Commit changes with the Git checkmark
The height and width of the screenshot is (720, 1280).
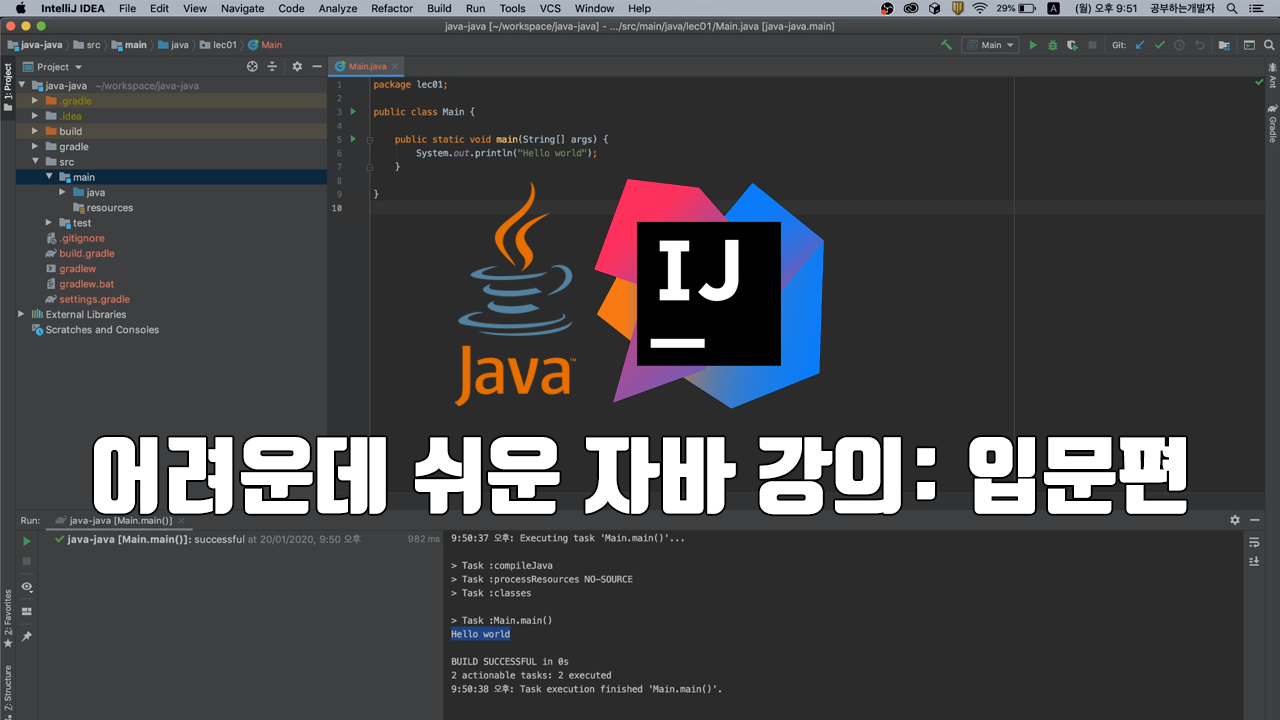point(1160,45)
